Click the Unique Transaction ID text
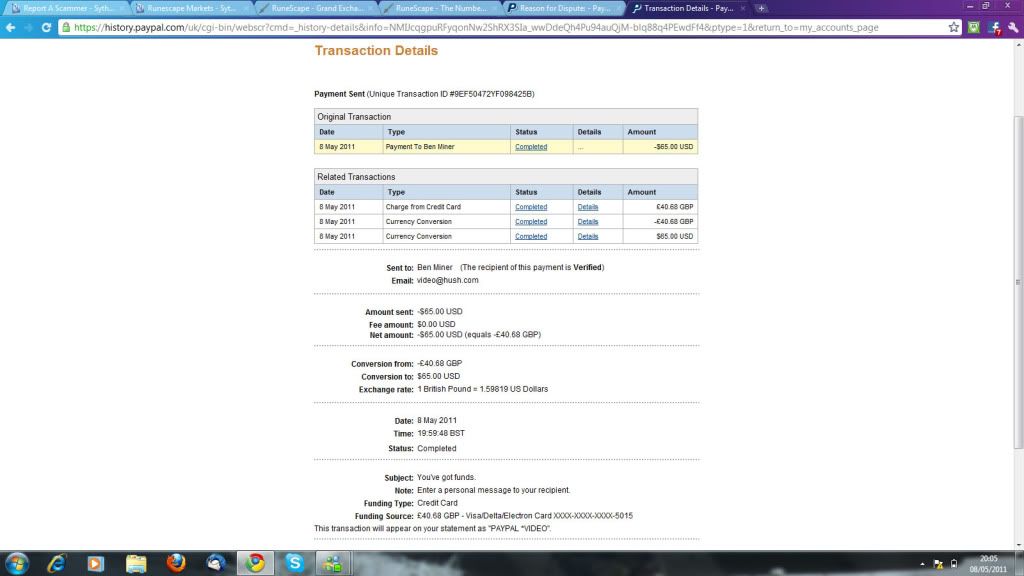 [x=451, y=94]
